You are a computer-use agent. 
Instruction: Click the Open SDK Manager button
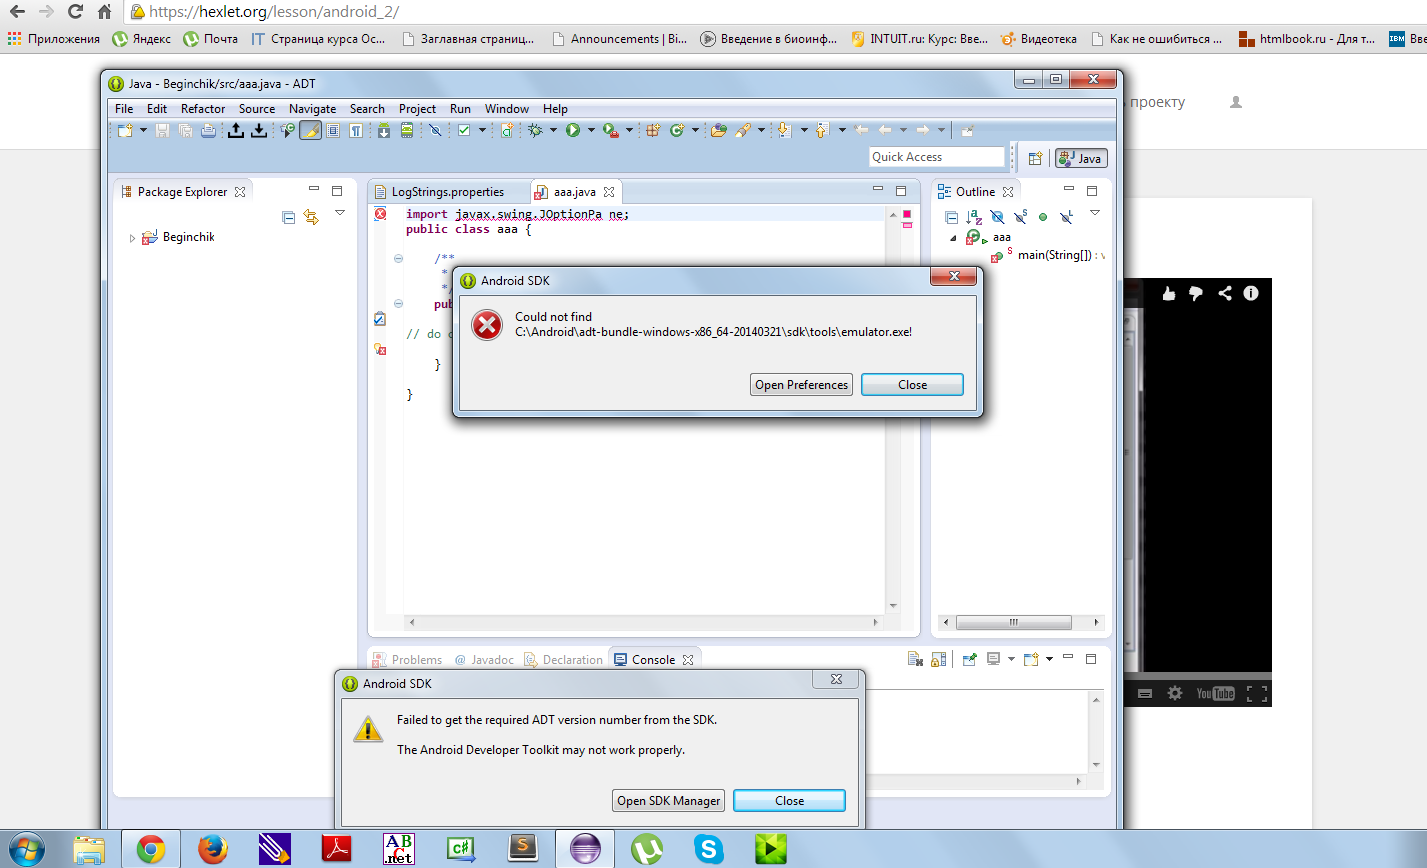tap(669, 801)
